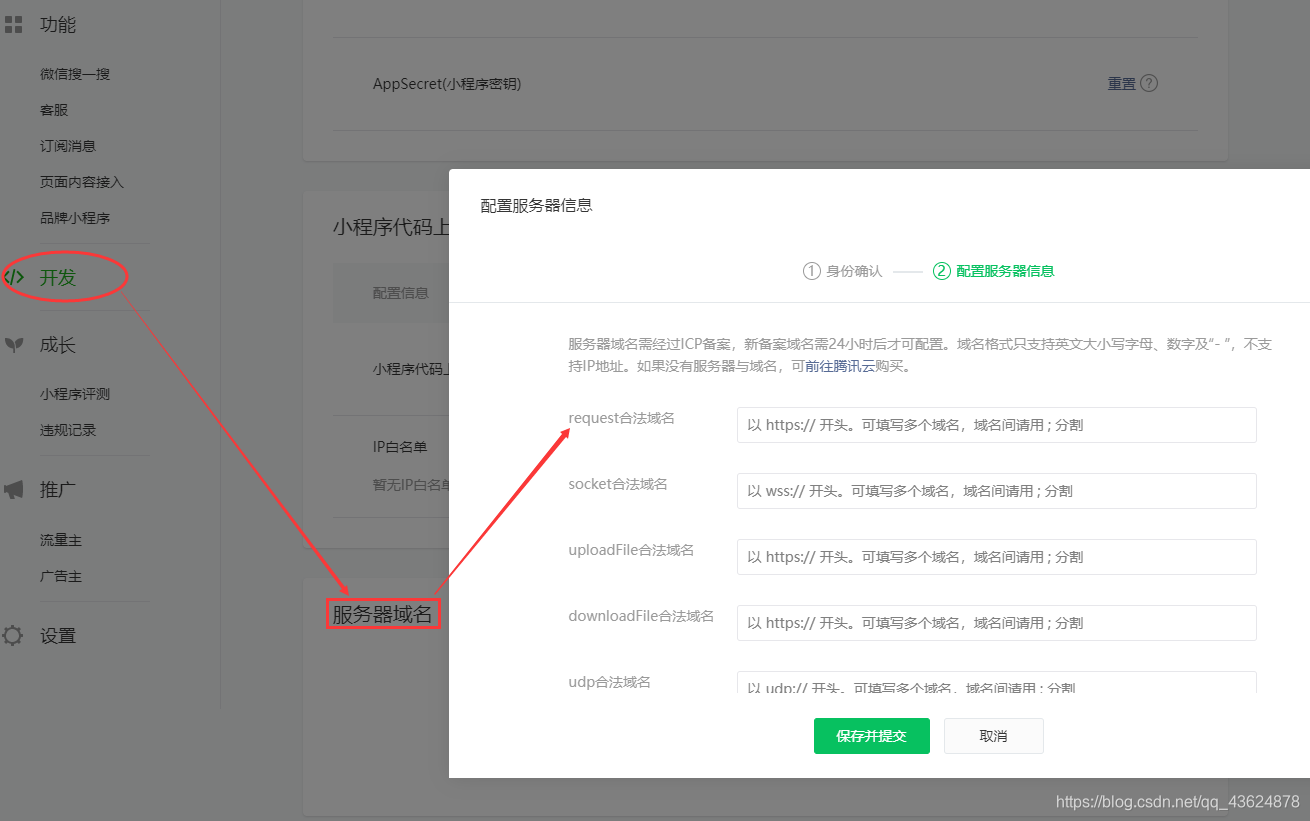
Task: Click the 取消 button to dismiss dialog
Action: [x=993, y=735]
